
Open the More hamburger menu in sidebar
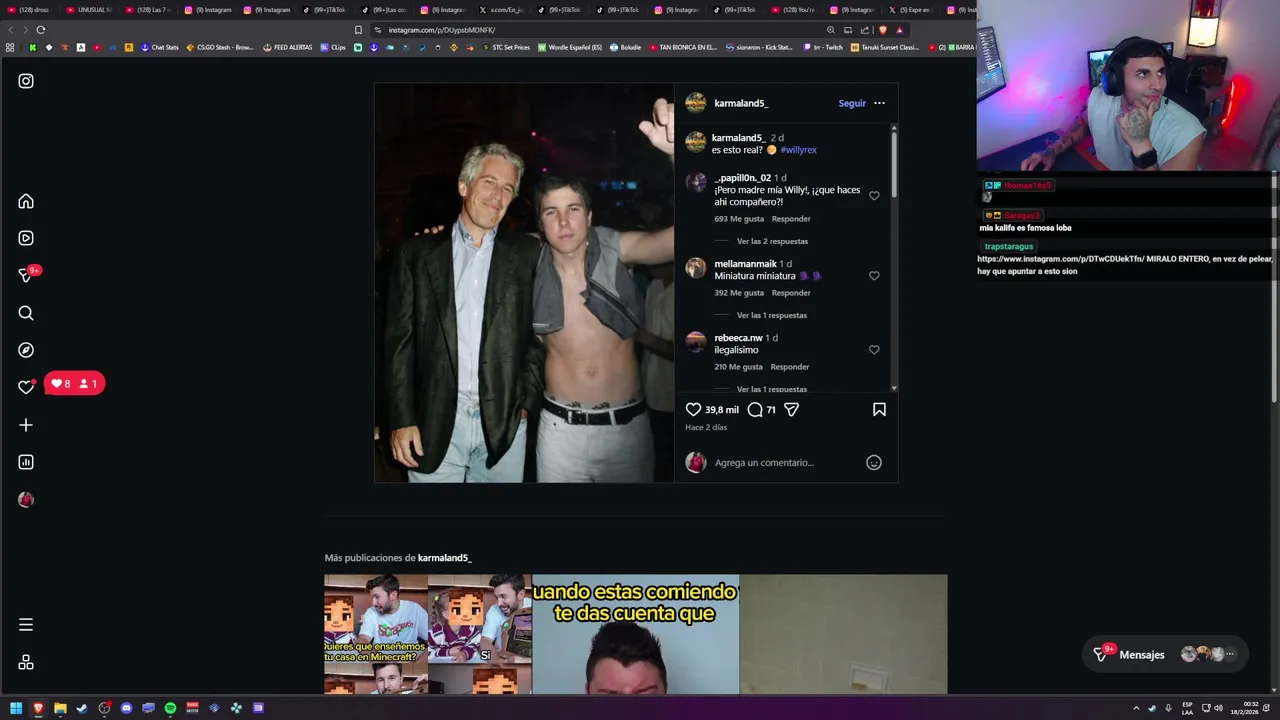point(26,625)
